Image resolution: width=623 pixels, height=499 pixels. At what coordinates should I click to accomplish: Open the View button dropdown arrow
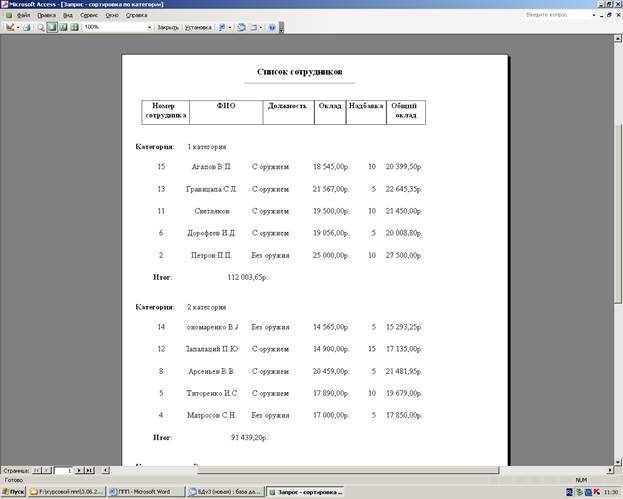(17, 27)
